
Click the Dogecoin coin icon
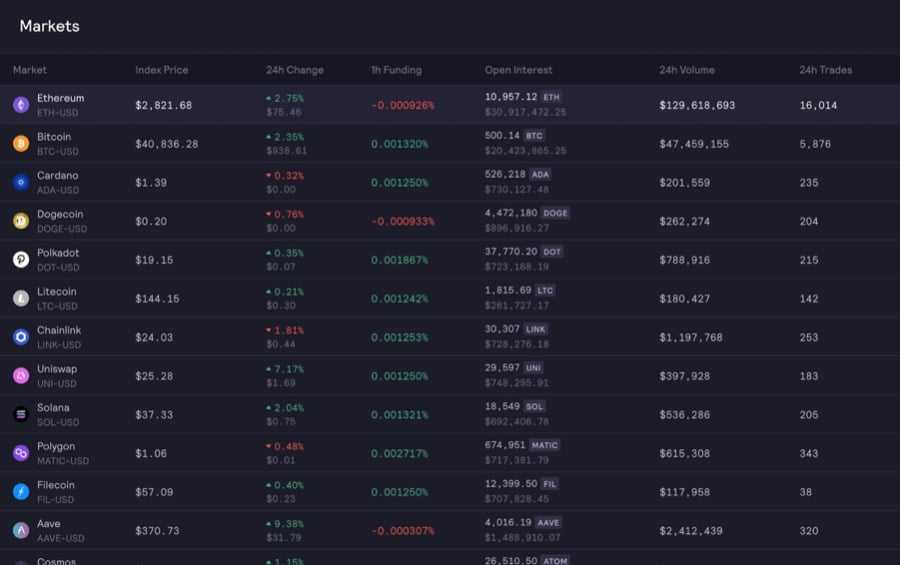[x=21, y=221]
